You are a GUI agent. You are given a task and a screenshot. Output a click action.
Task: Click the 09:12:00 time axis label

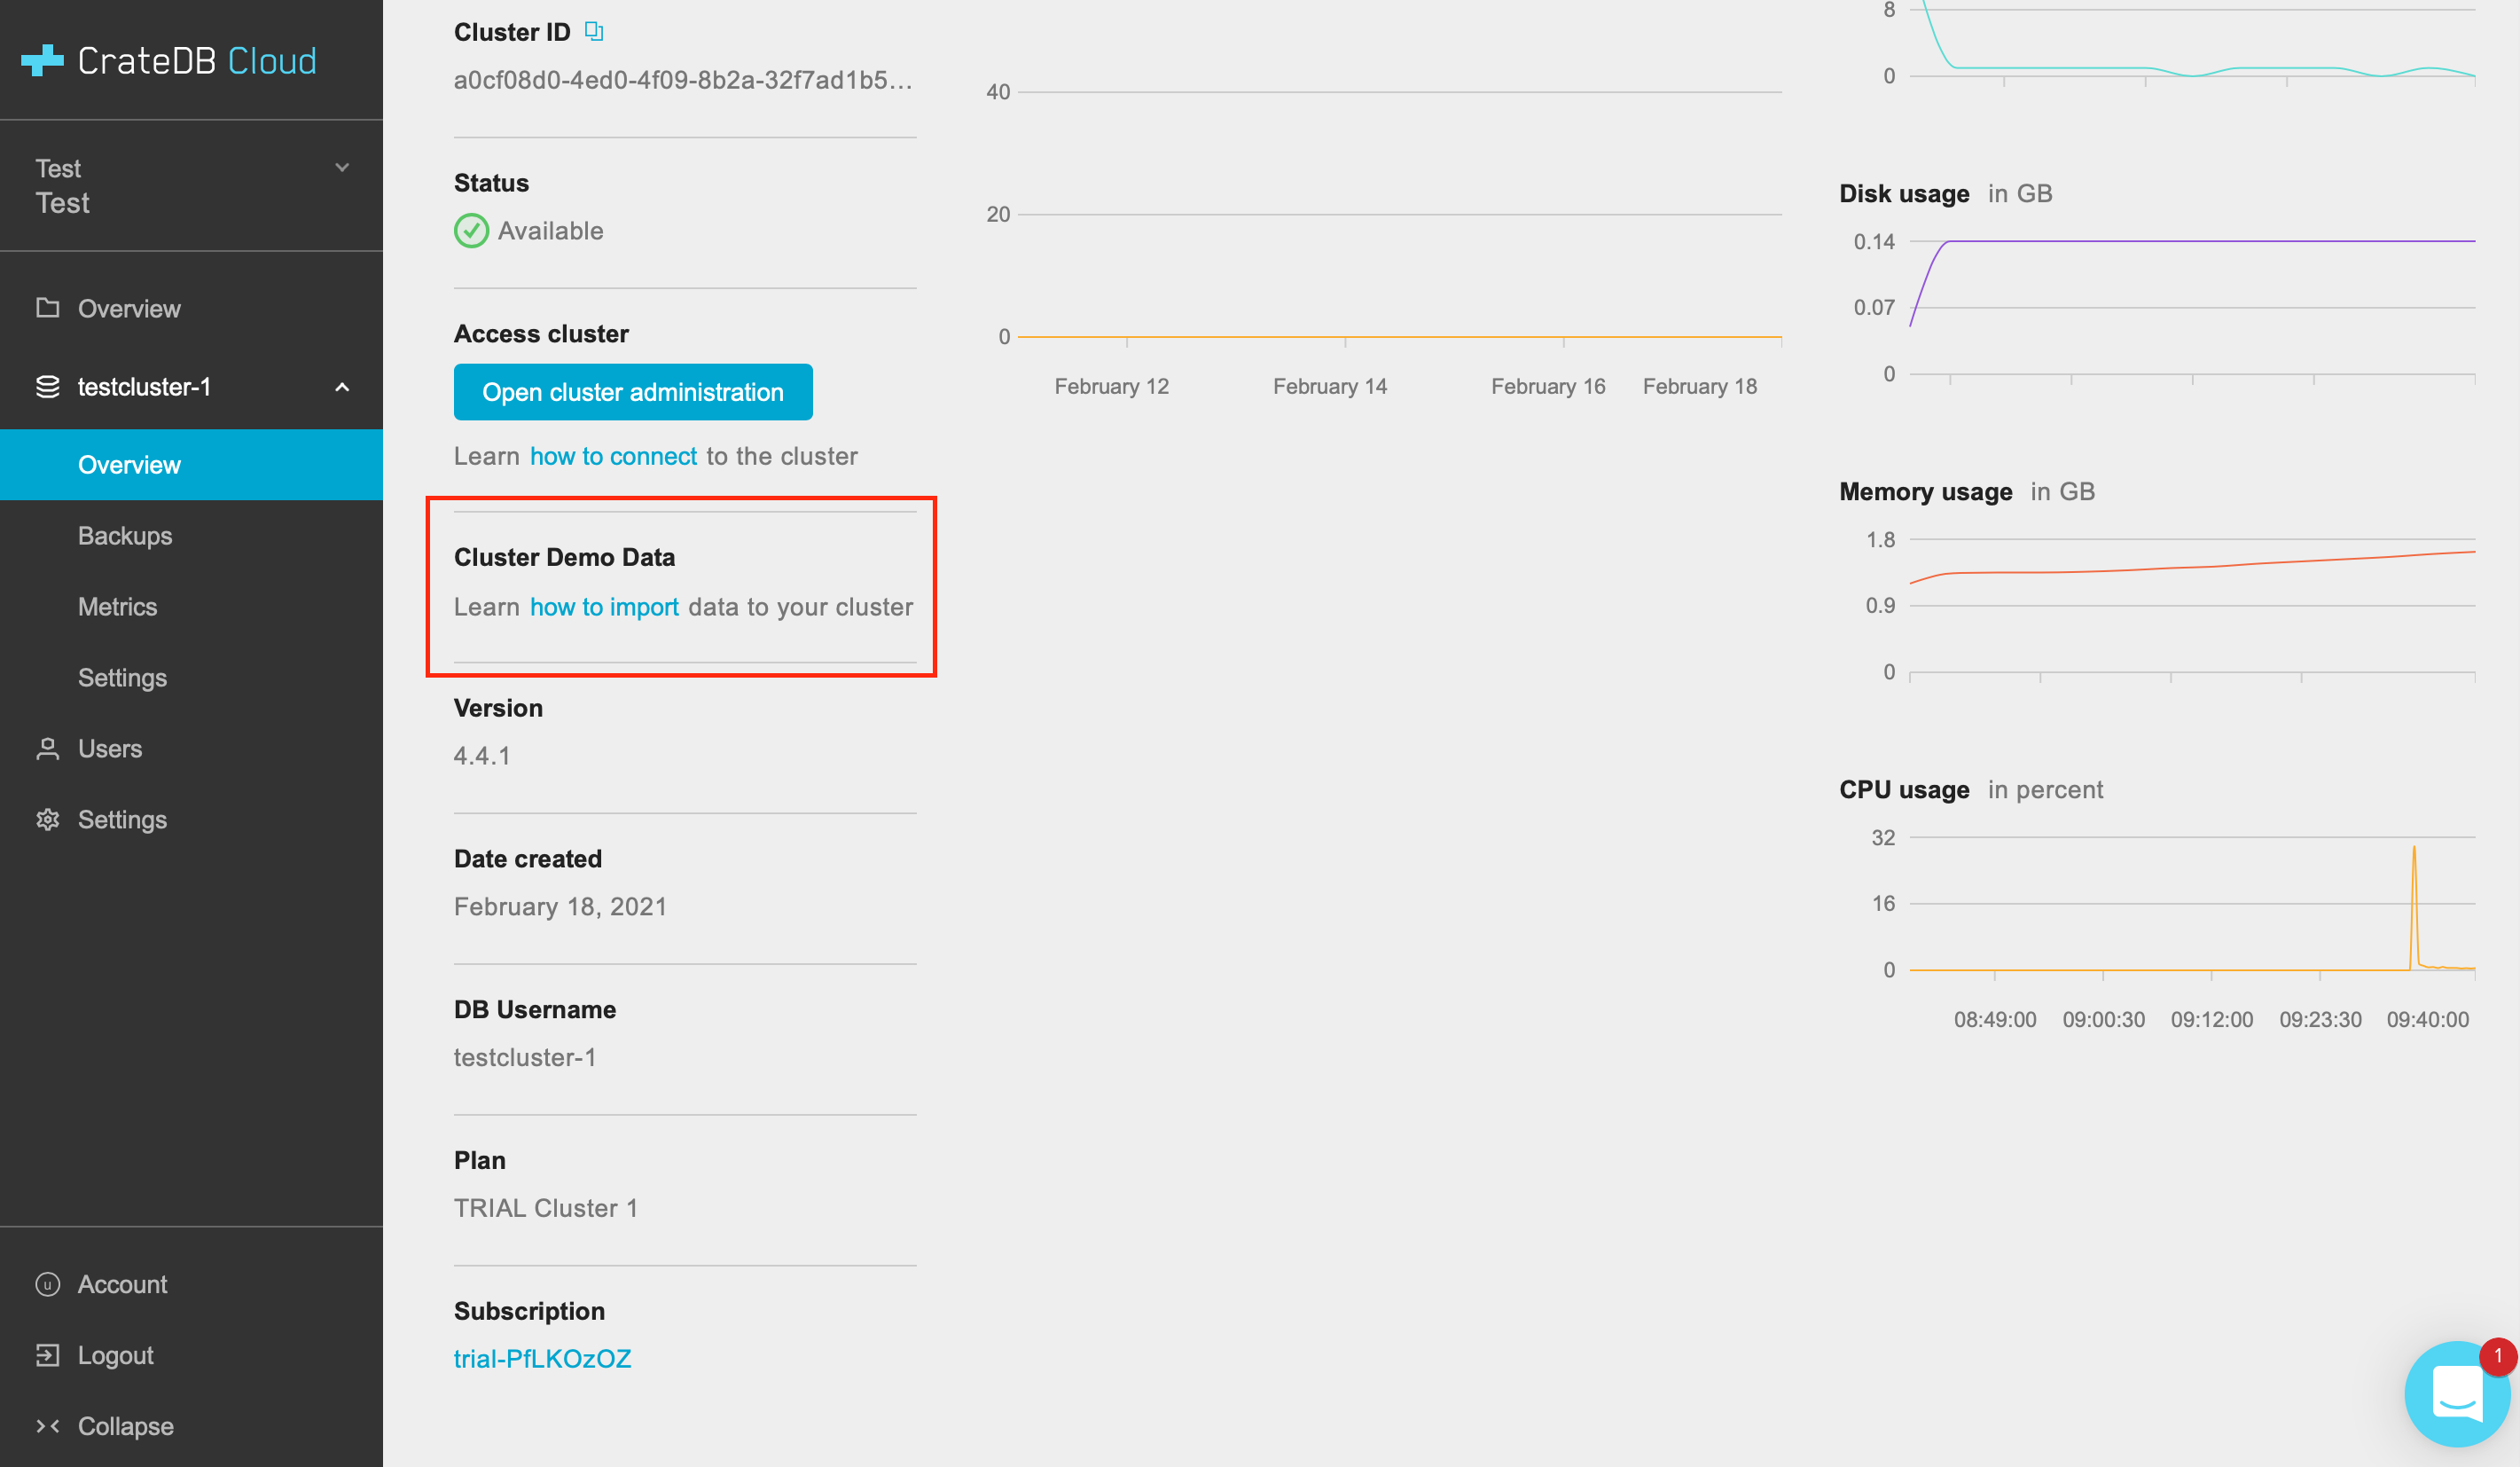[x=2212, y=1020]
